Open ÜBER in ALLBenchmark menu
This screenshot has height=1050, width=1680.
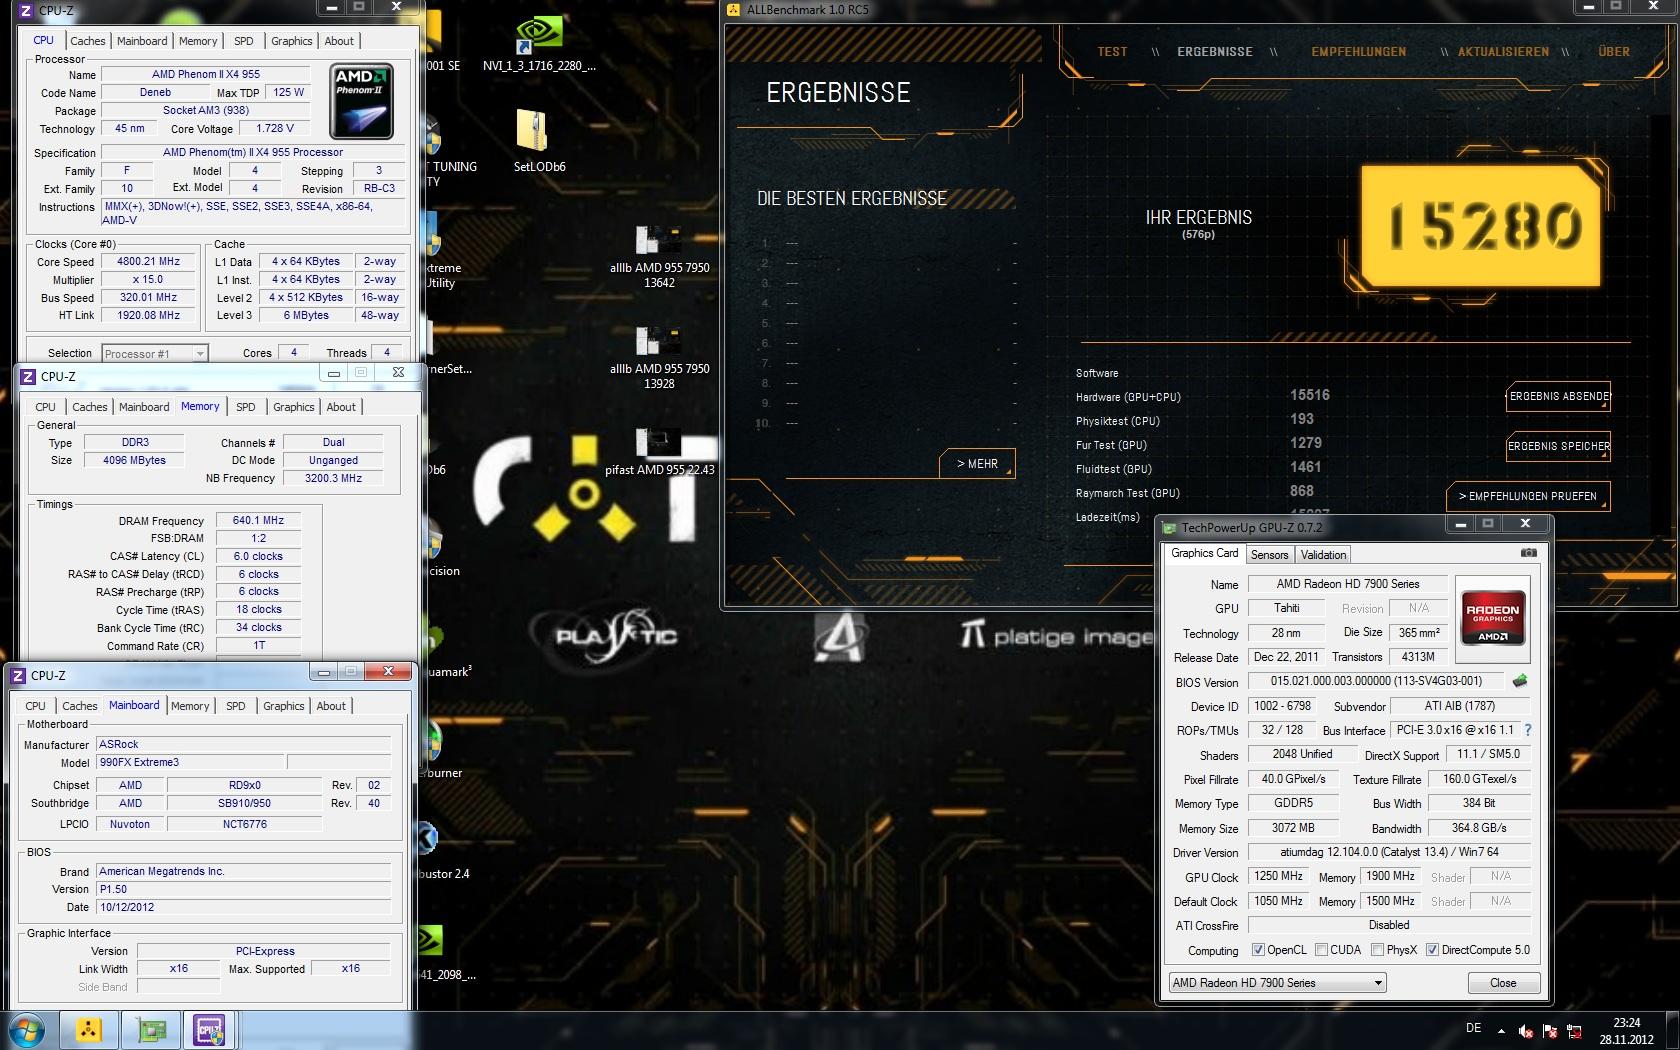pyautogui.click(x=1614, y=52)
